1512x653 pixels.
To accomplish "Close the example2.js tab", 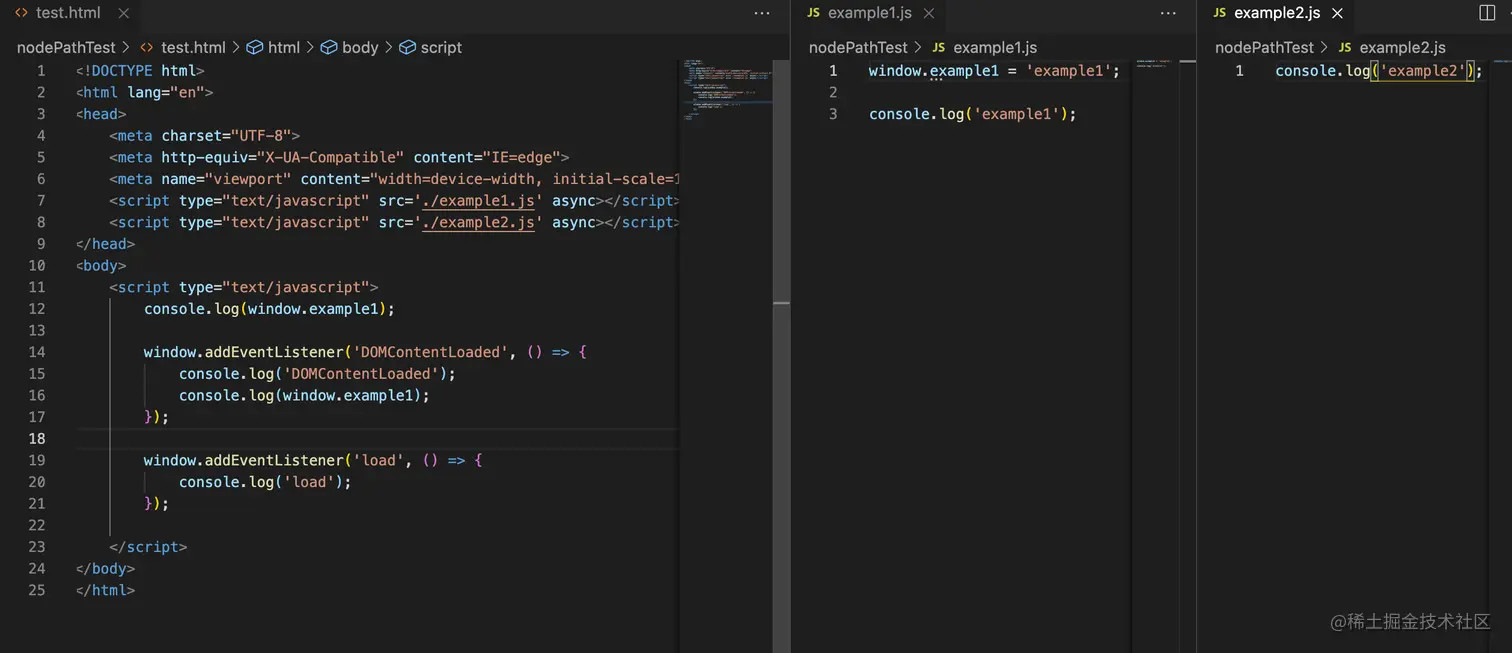I will tap(1337, 13).
